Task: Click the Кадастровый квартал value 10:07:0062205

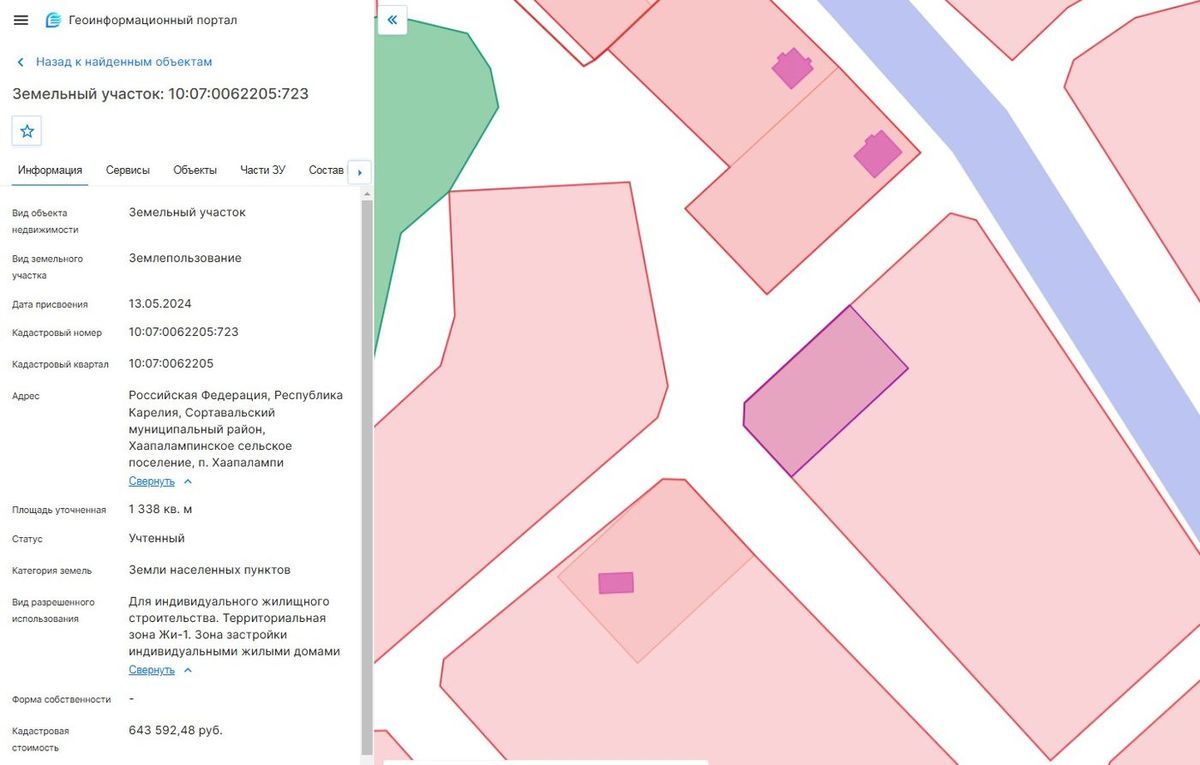Action: (171, 364)
